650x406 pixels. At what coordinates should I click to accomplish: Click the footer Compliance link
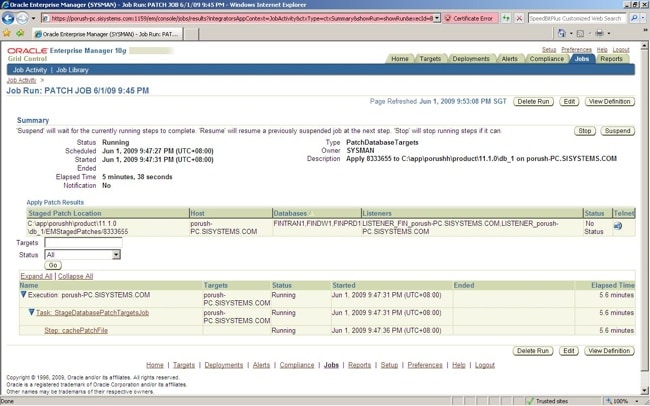[297, 365]
